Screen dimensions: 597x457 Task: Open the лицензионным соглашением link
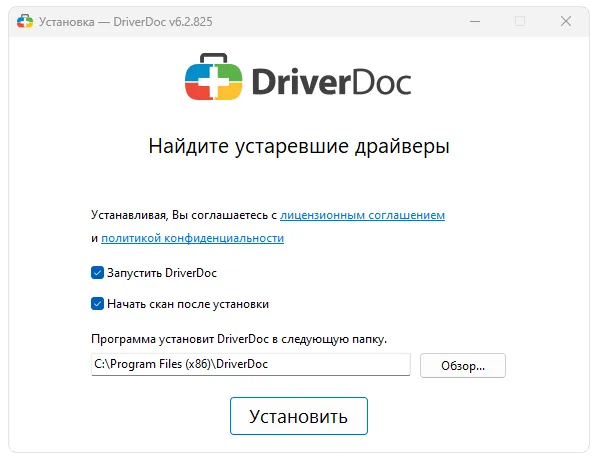click(x=362, y=215)
